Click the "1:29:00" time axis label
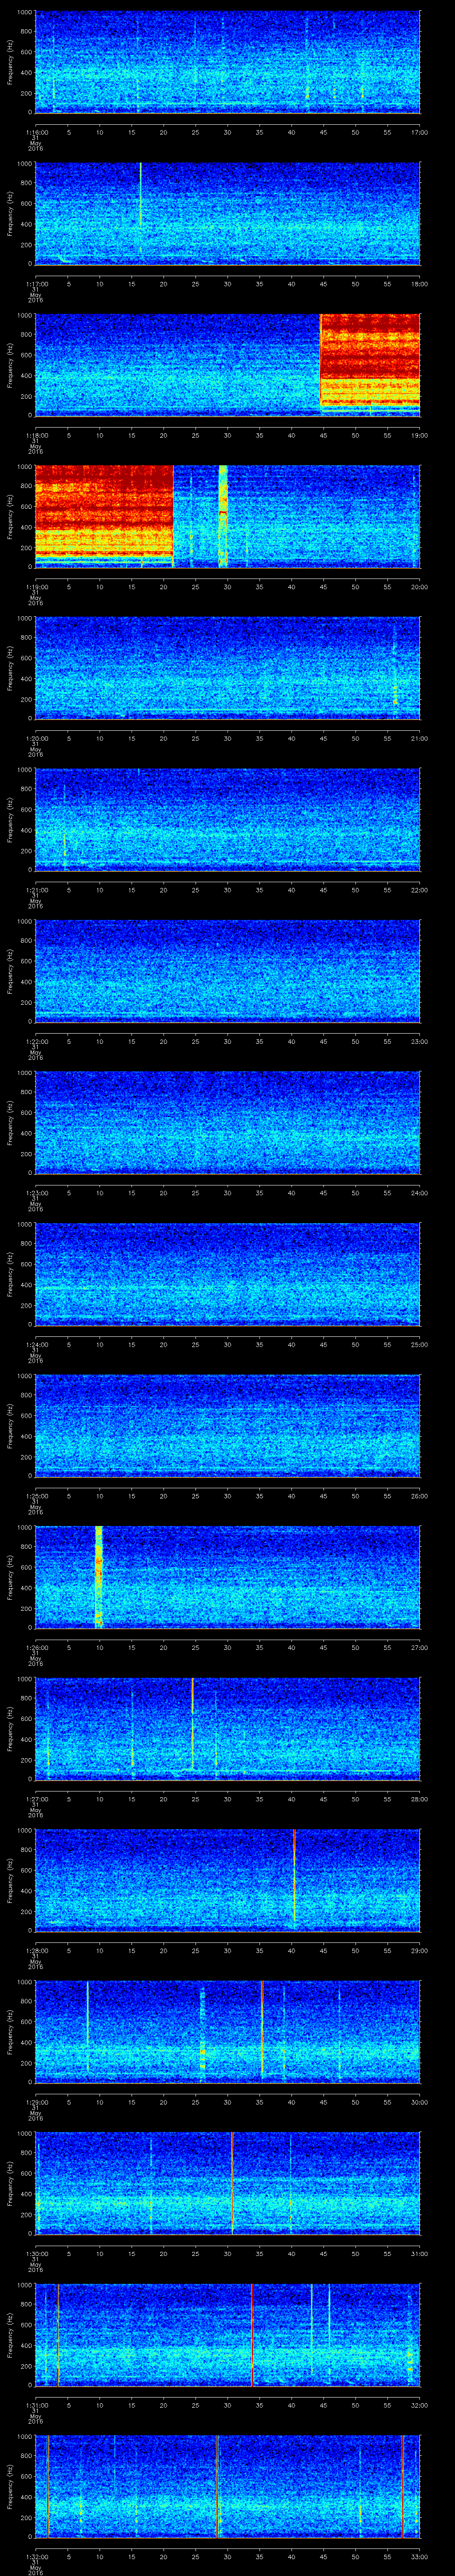Viewport: 455px width, 2576px height. 36,2101
